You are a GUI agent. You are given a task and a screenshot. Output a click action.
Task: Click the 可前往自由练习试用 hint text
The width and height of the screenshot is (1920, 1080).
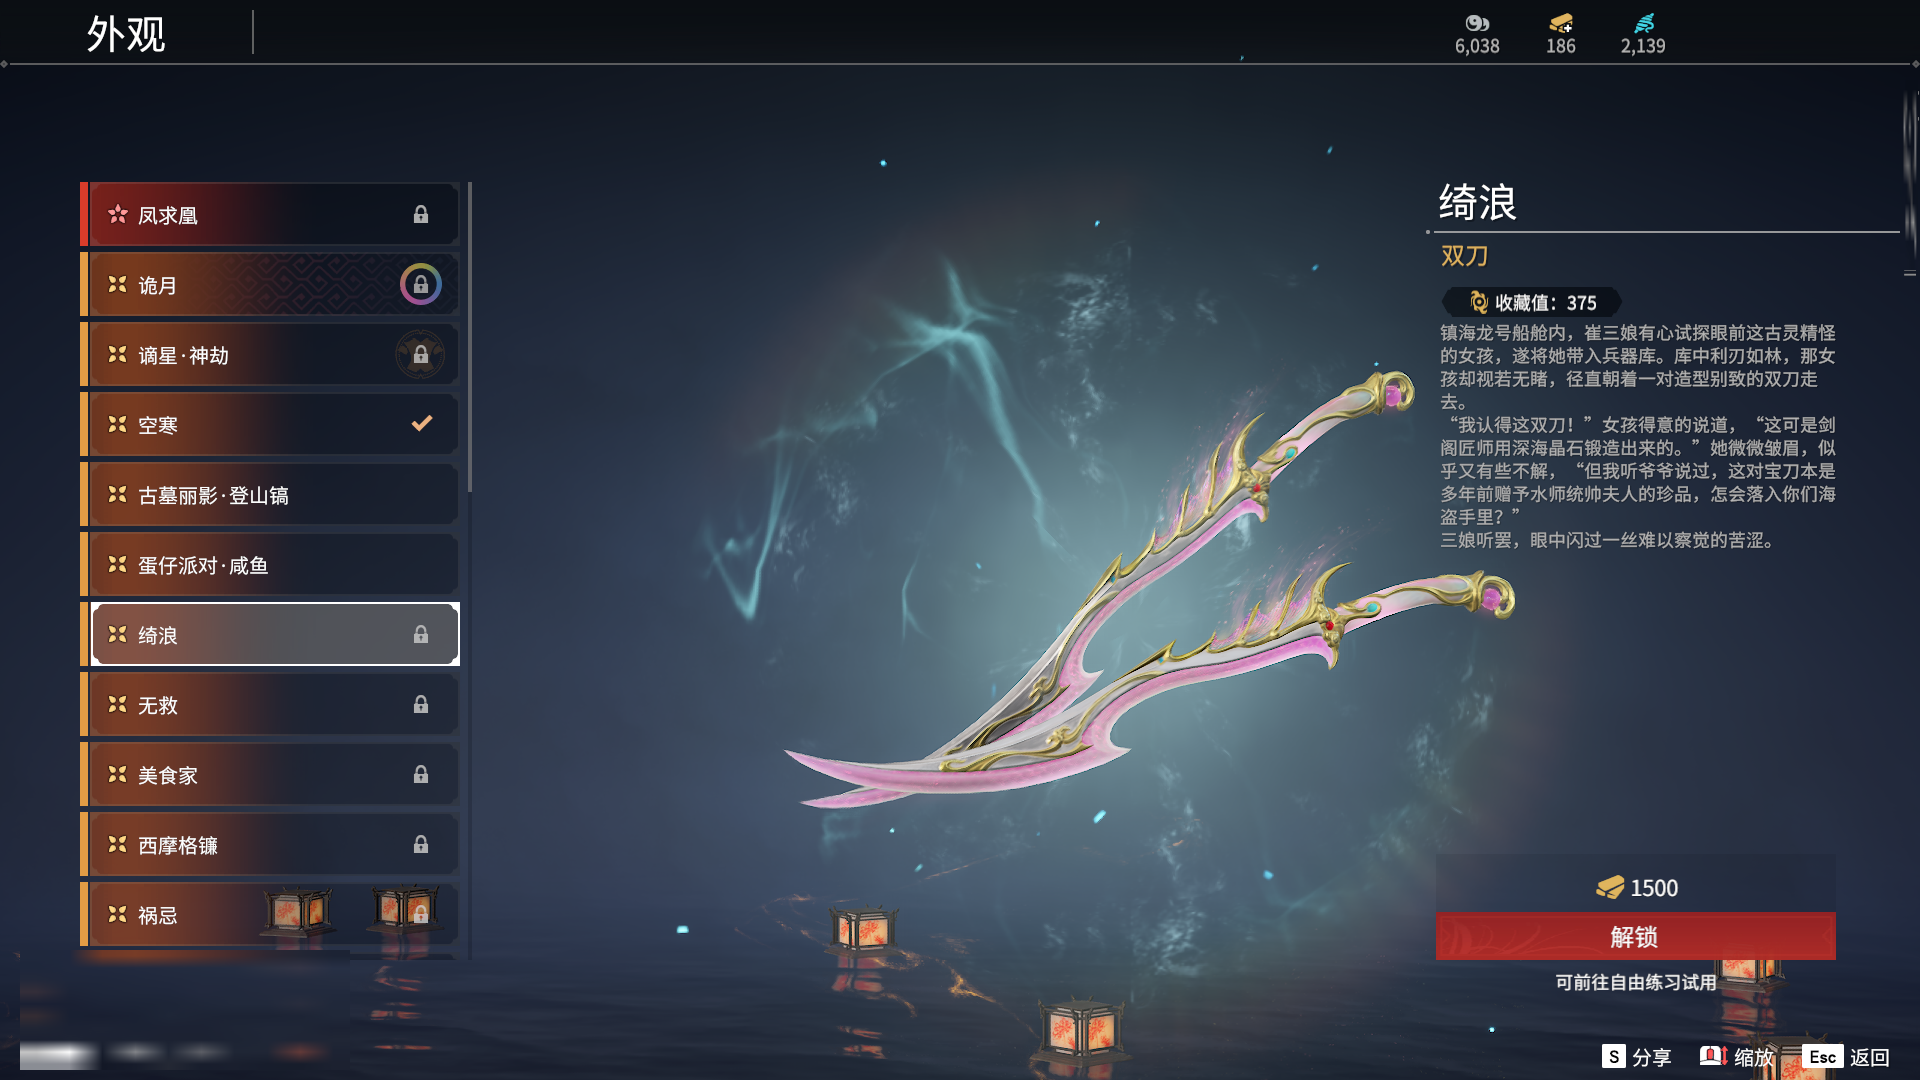click(1636, 982)
